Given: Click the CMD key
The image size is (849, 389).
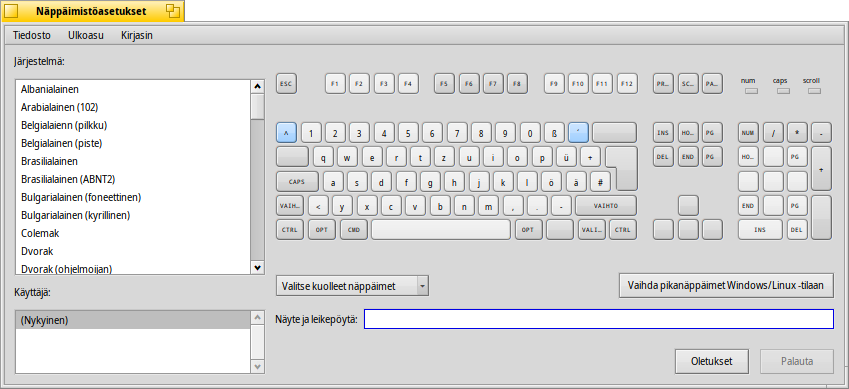Looking at the screenshot, I should (354, 230).
